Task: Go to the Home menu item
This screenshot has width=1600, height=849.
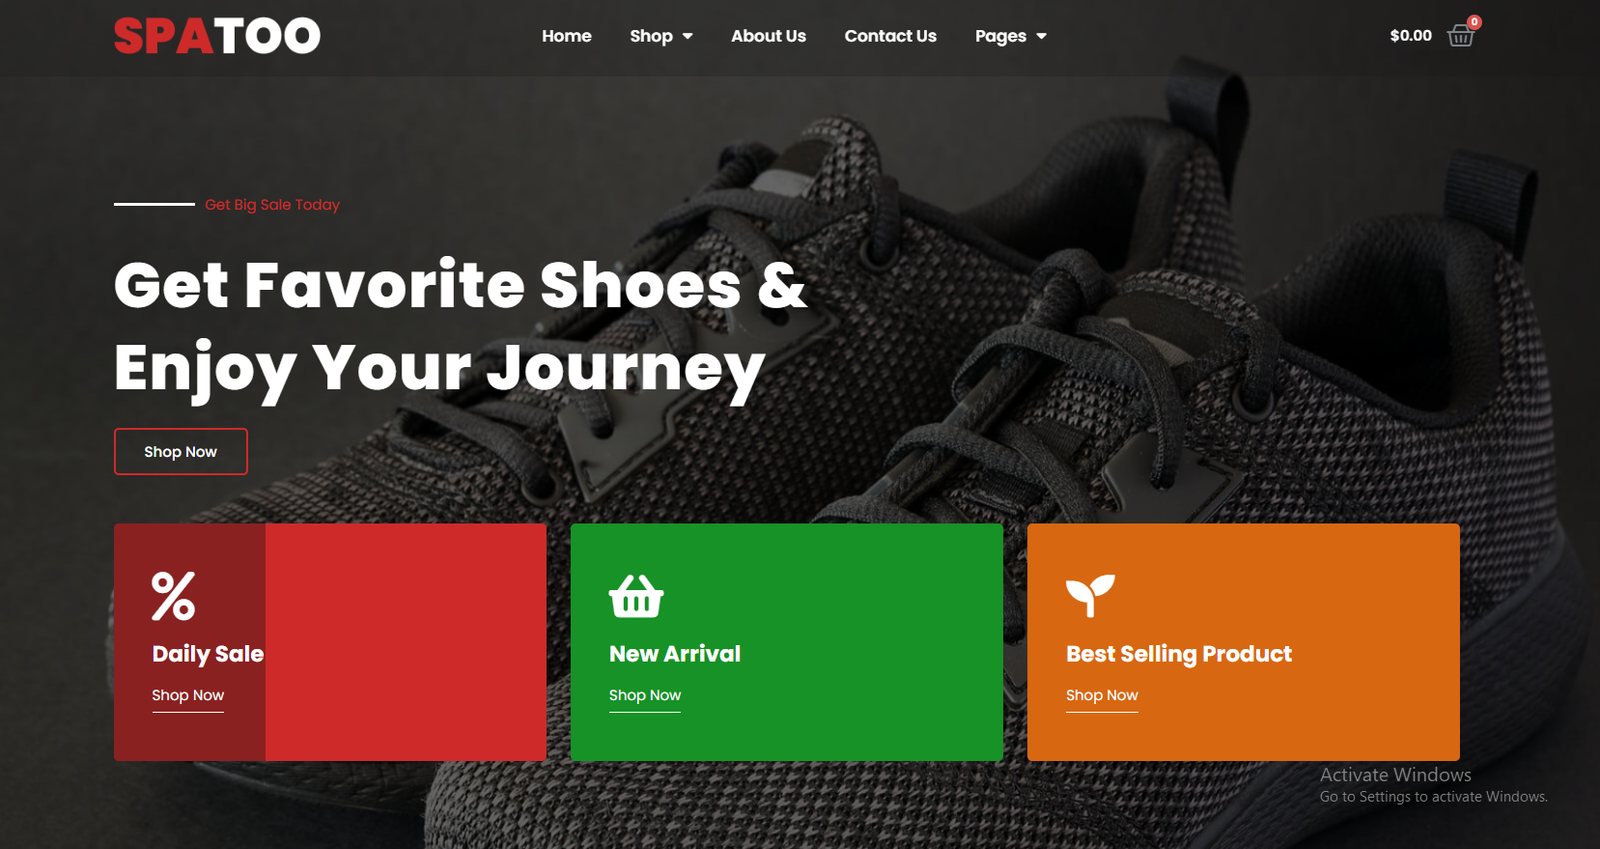Action: [567, 36]
